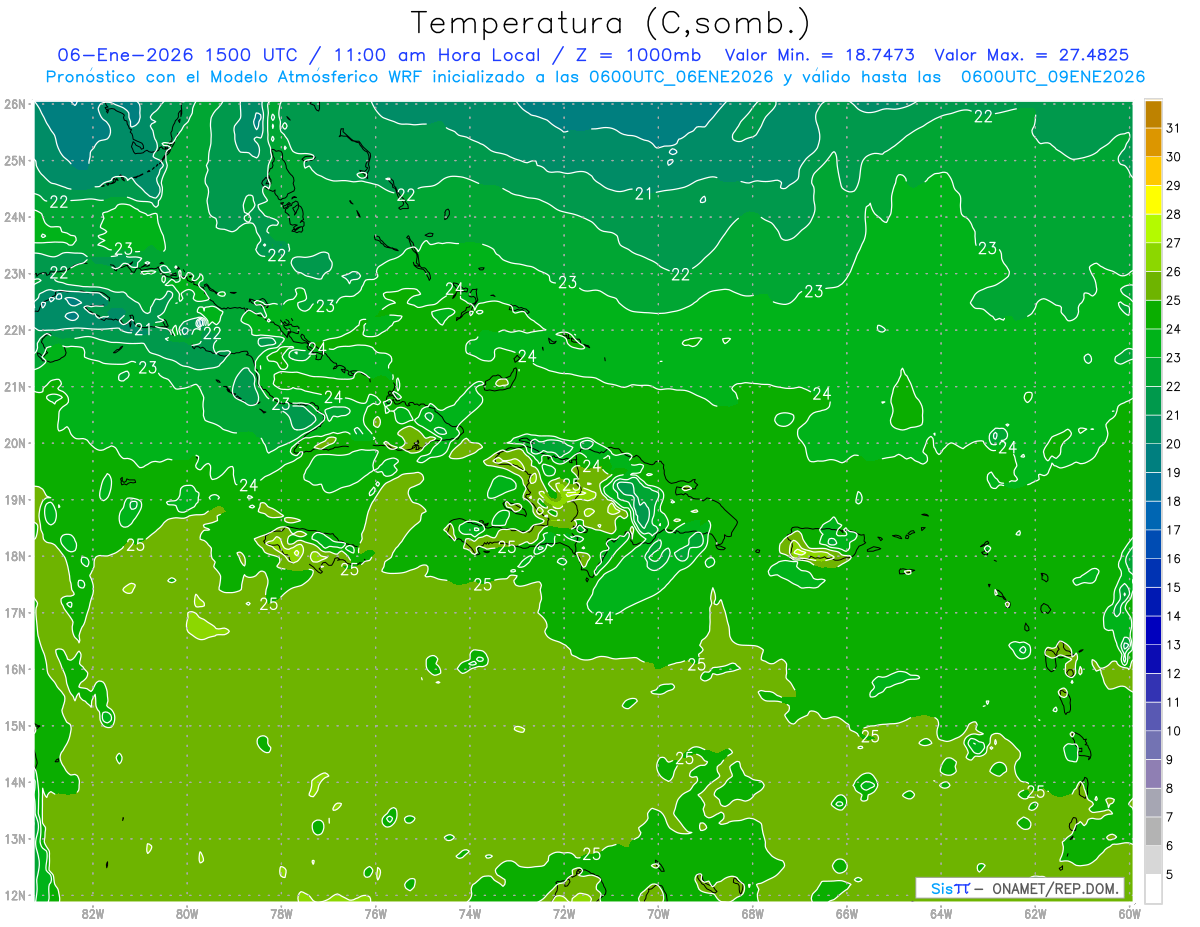Click the "27" color scale label
The image size is (1200, 927).
(x=1173, y=243)
